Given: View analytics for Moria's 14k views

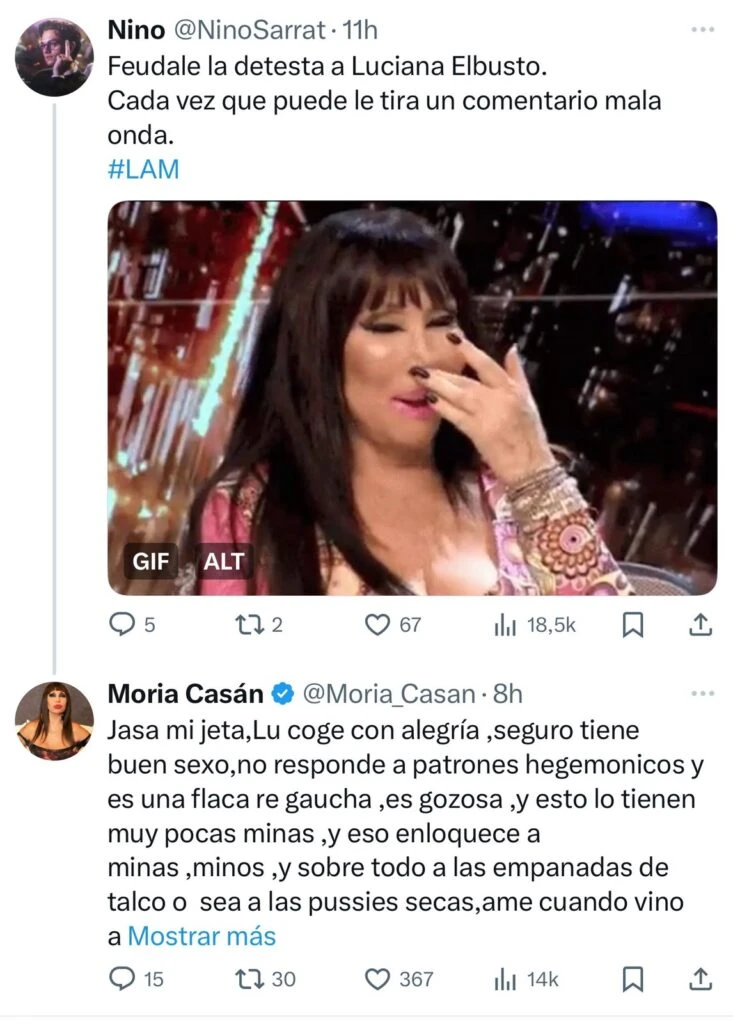Looking at the screenshot, I should click(x=504, y=979).
